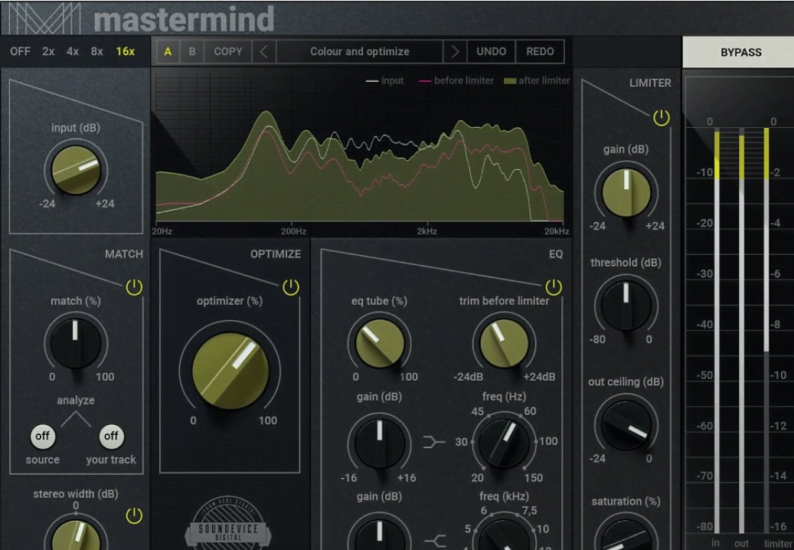Click the 'input' legend label

[x=392, y=81]
